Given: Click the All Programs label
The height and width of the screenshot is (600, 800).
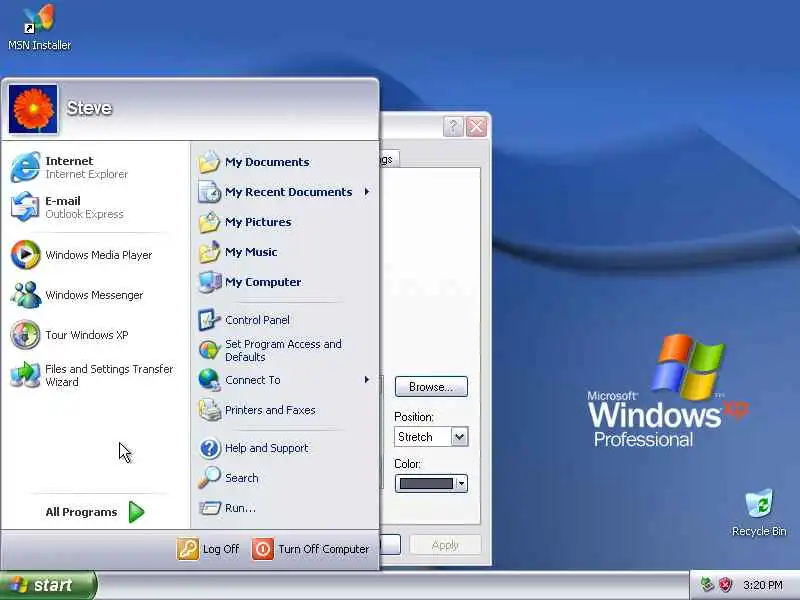Looking at the screenshot, I should point(81,512).
